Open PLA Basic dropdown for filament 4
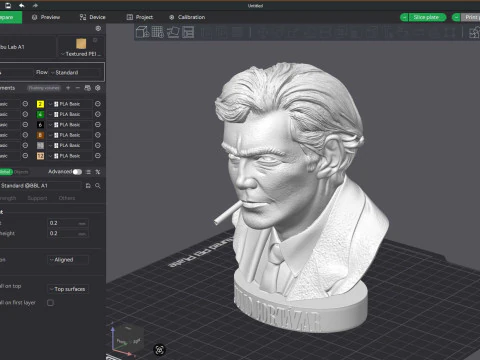This screenshot has width=480, height=360. pyautogui.click(x=70, y=114)
